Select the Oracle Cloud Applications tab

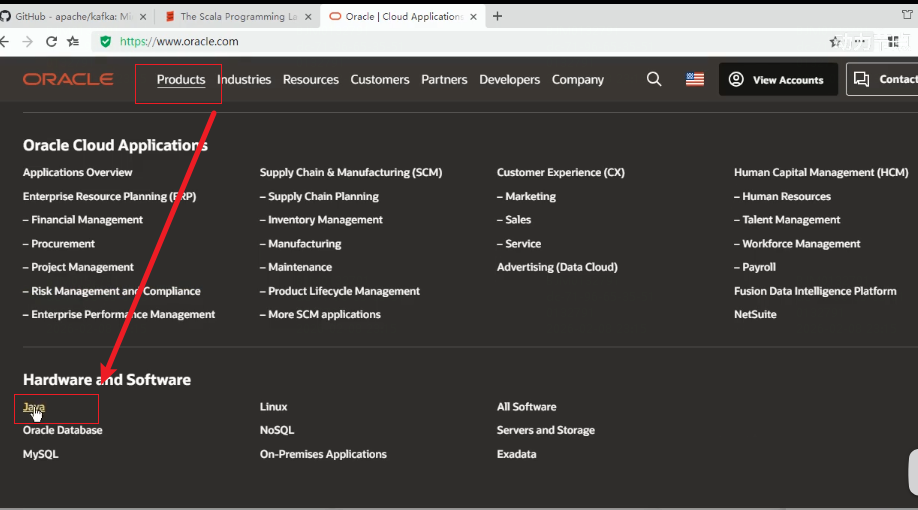[403, 16]
